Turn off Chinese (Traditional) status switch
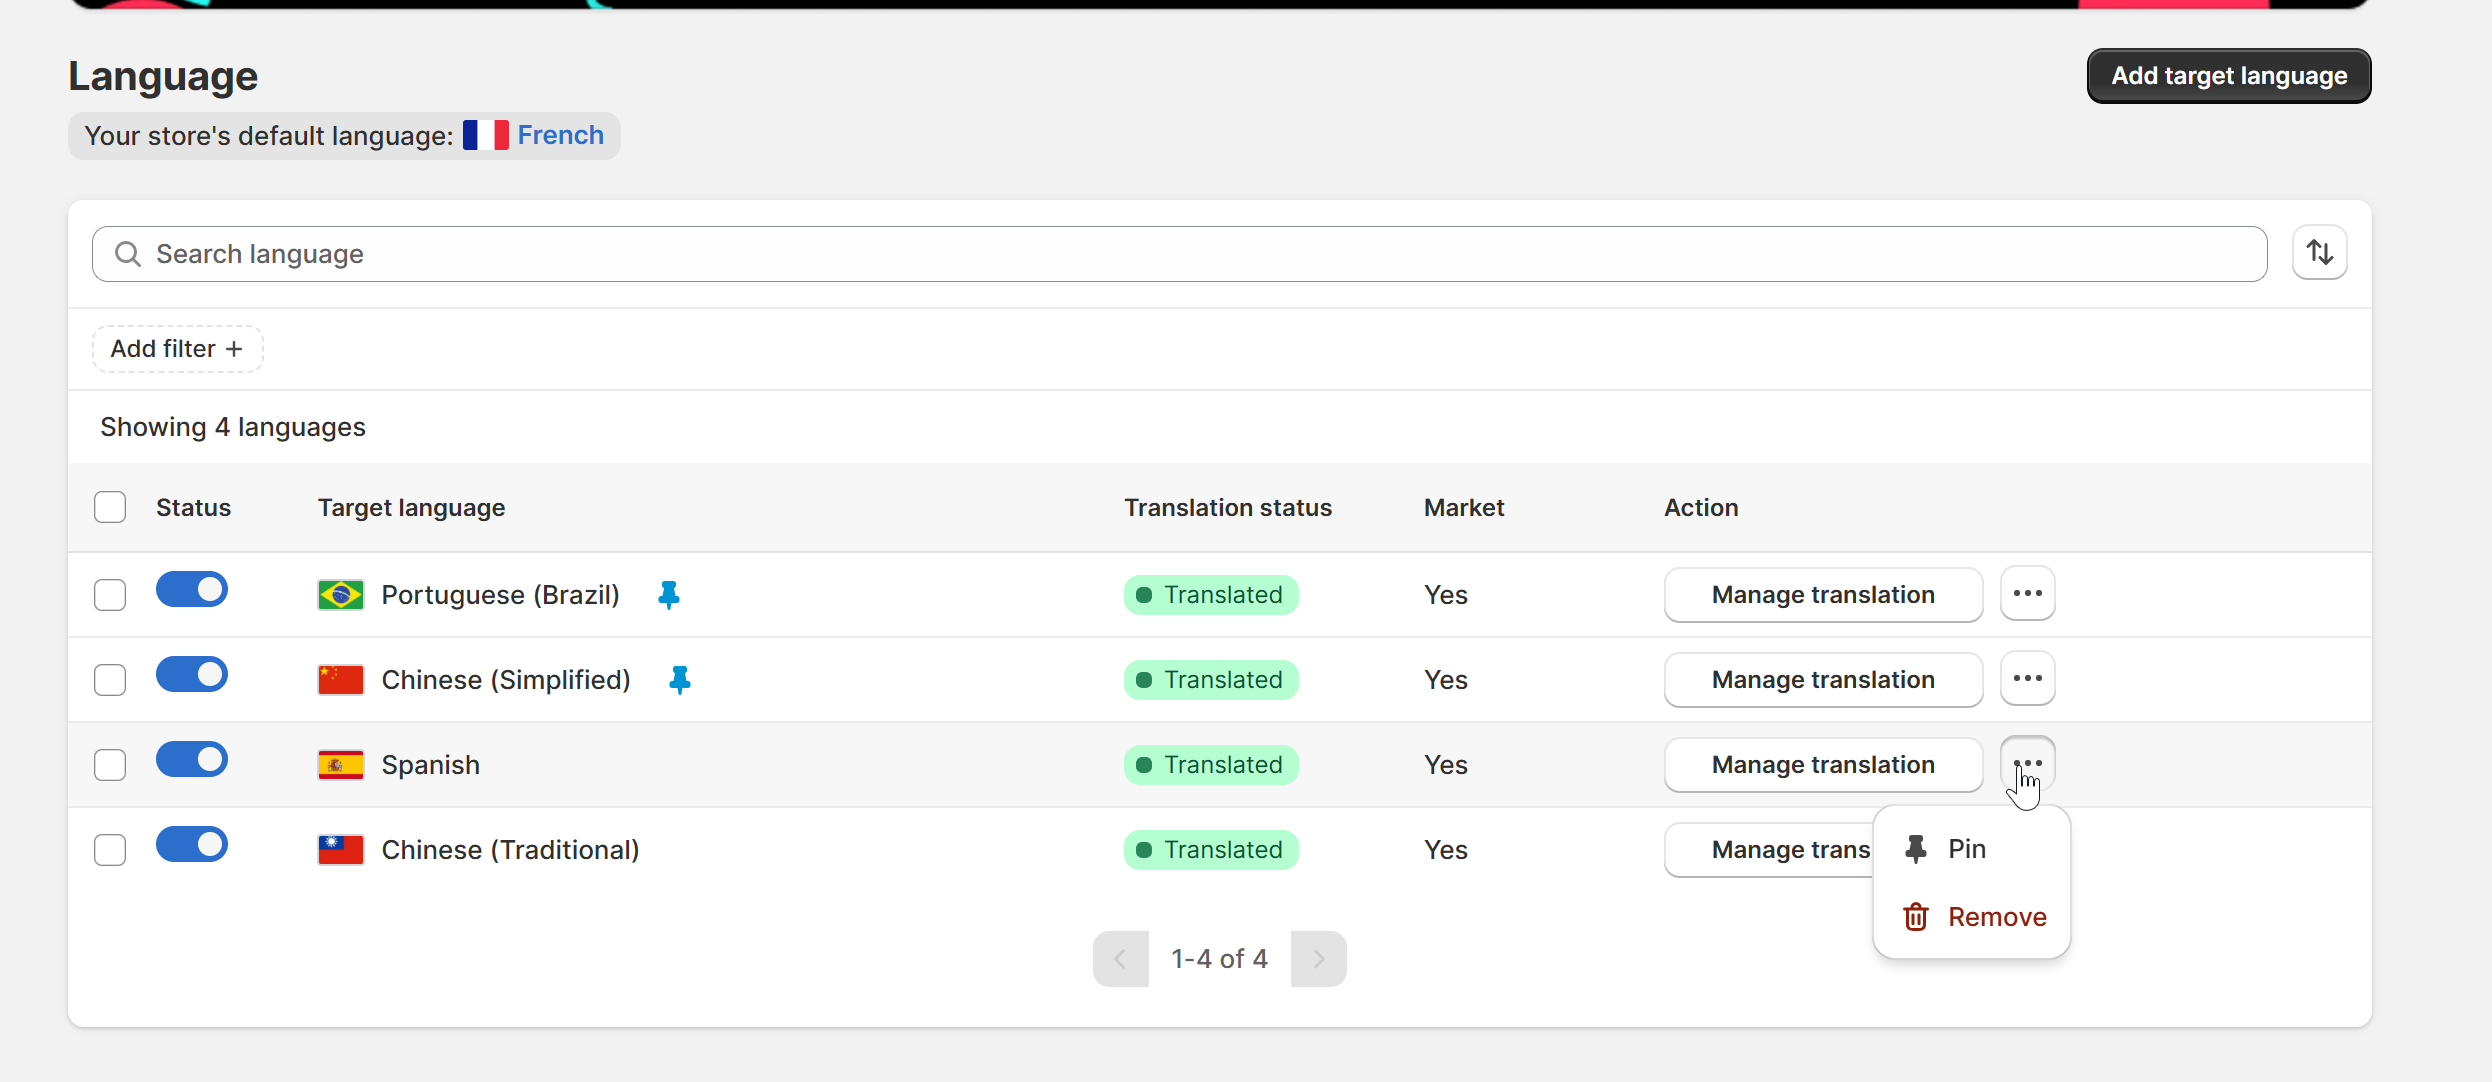2492x1082 pixels. coord(192,845)
